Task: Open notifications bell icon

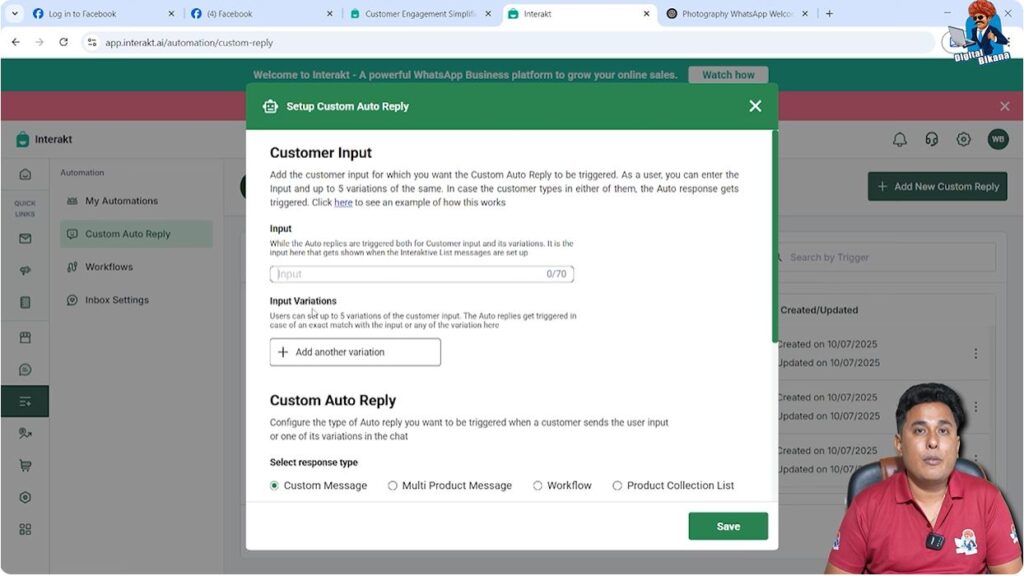Action: point(900,139)
